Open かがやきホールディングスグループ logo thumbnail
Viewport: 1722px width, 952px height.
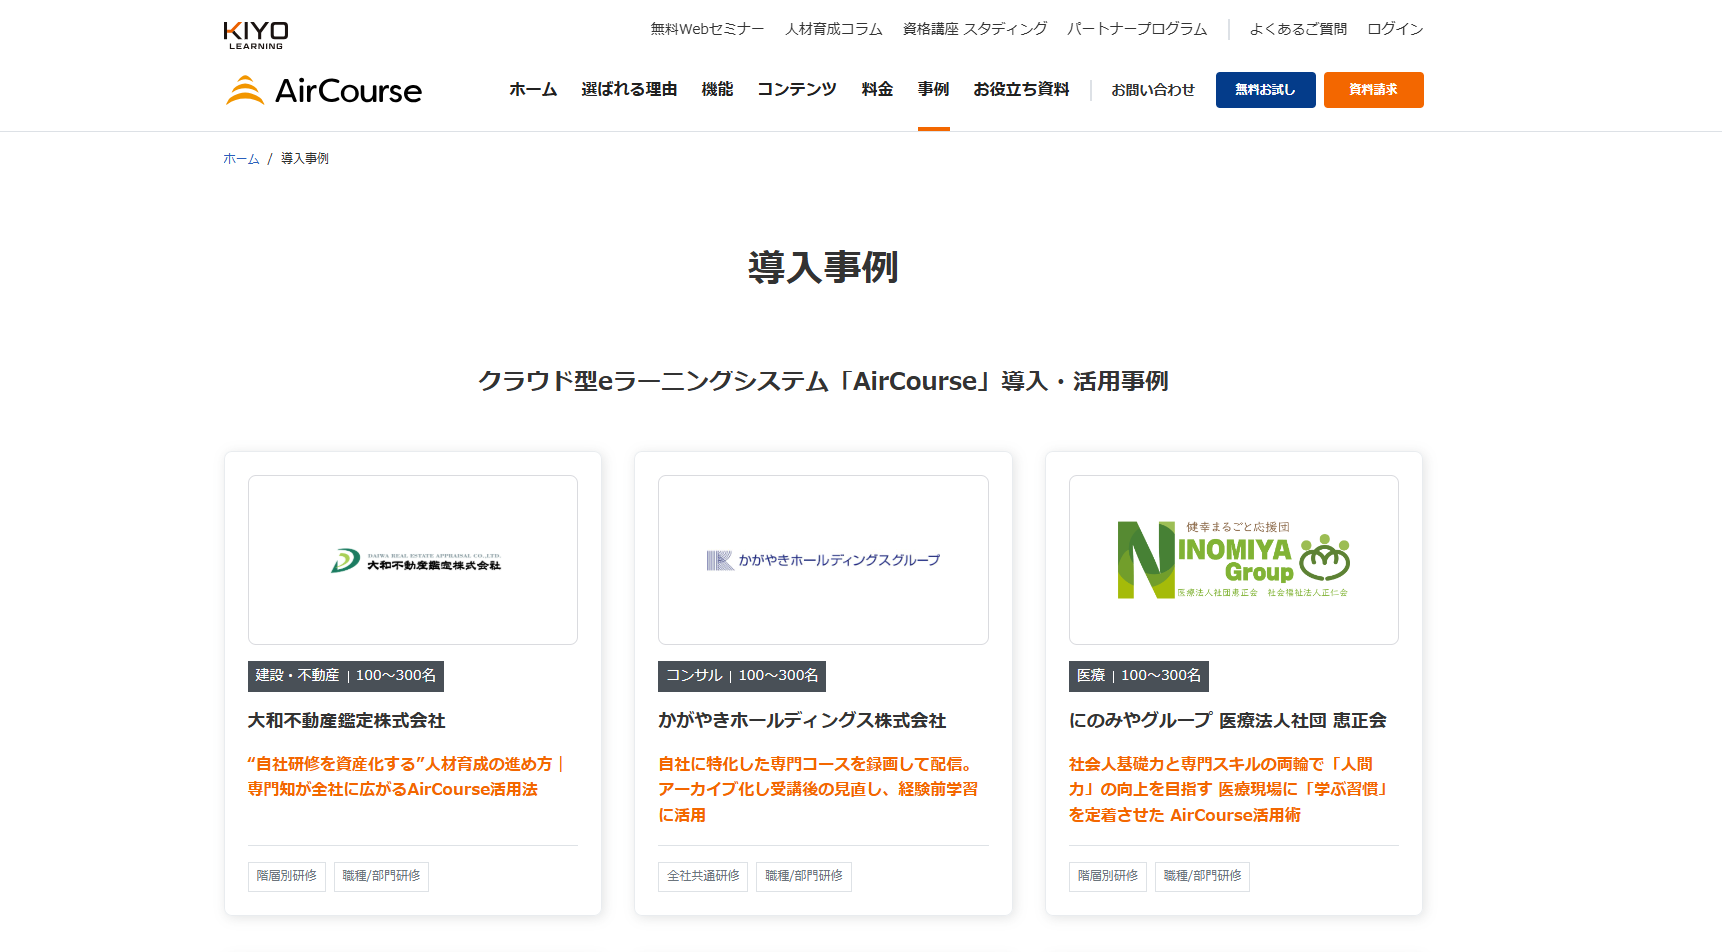pyautogui.click(x=823, y=560)
